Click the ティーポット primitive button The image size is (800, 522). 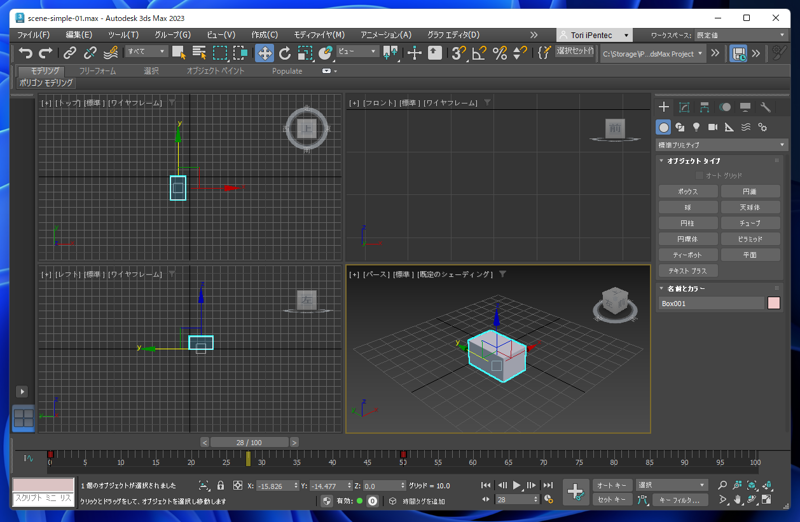688,255
